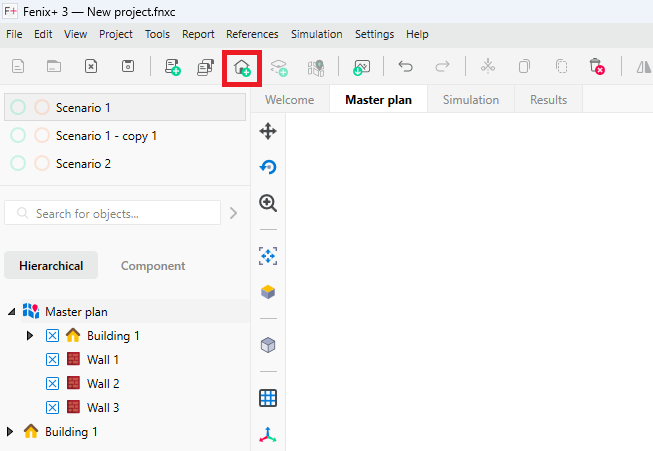Toggle the grid display icon
653x451 pixels.
tap(268, 398)
